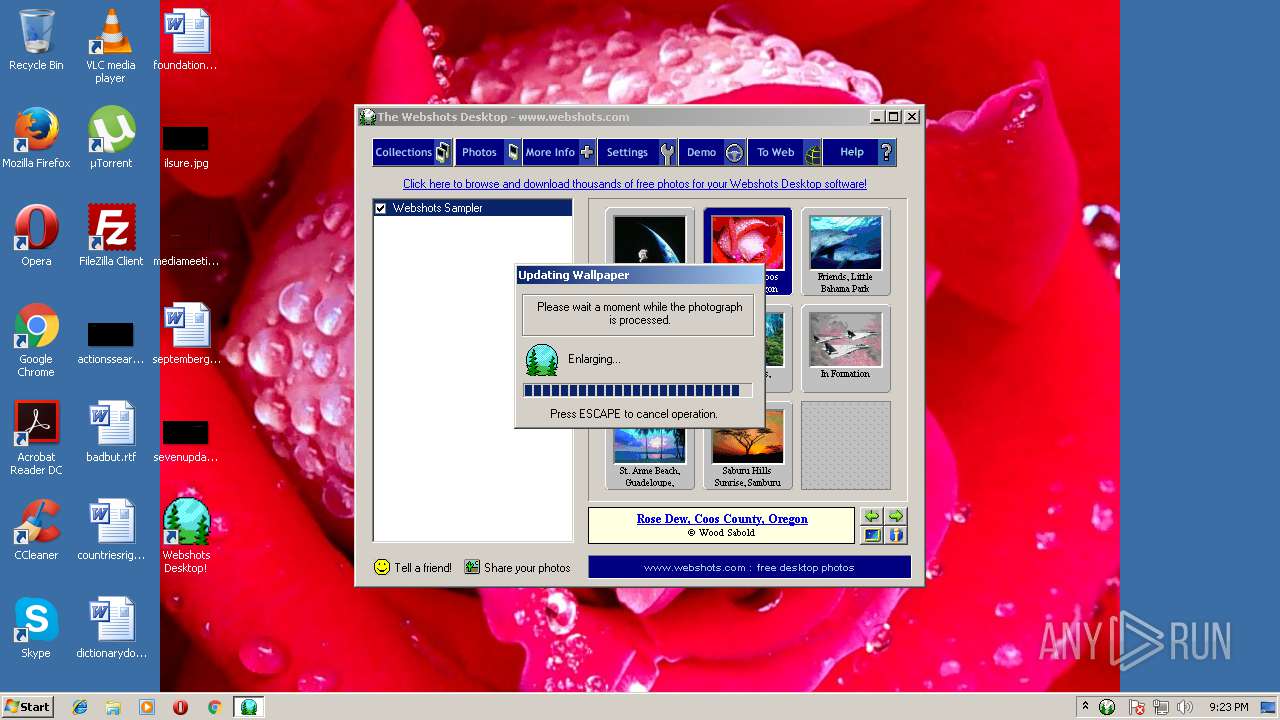This screenshot has width=1280, height=720.
Task: Open the volume speaker tray icon
Action: pos(1185,707)
